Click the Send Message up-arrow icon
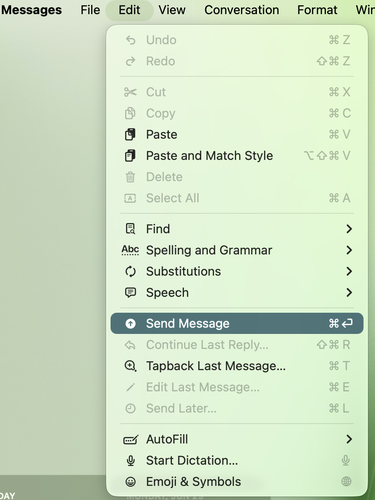Image resolution: width=375 pixels, height=500 pixels. pos(130,323)
